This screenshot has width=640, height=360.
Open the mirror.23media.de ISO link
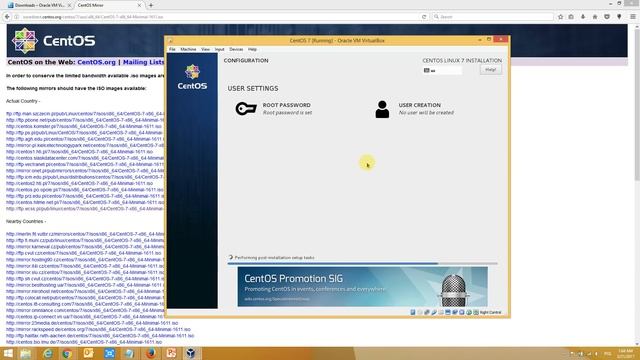[x=92, y=323]
